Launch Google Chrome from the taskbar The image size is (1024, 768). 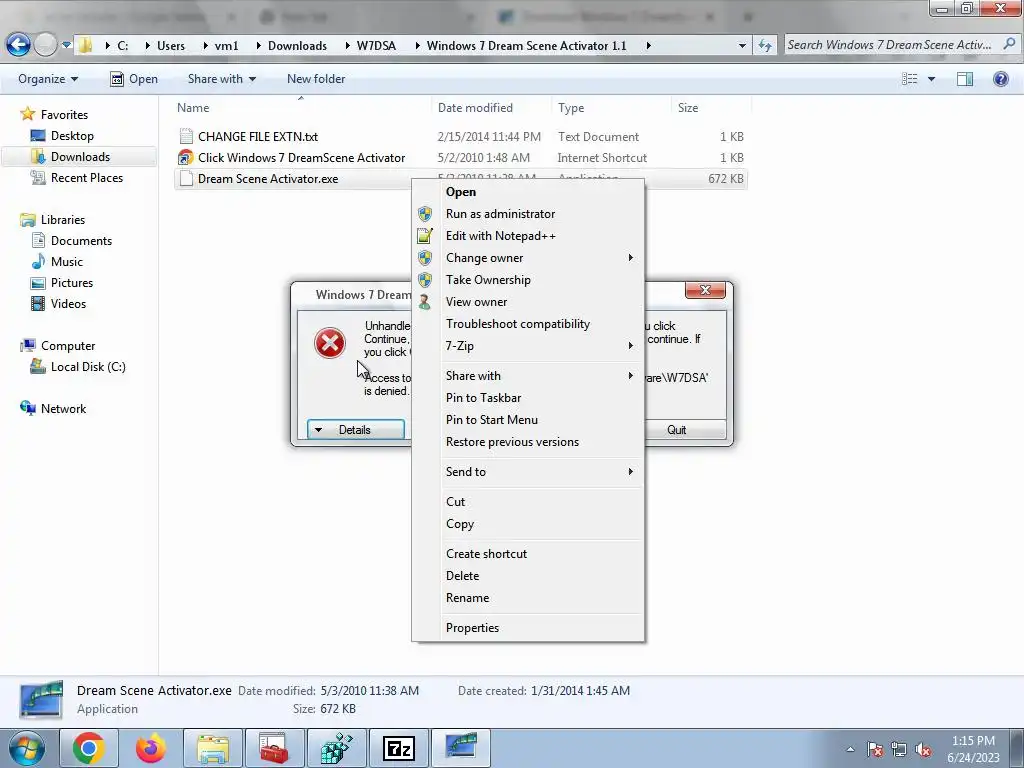coord(89,748)
